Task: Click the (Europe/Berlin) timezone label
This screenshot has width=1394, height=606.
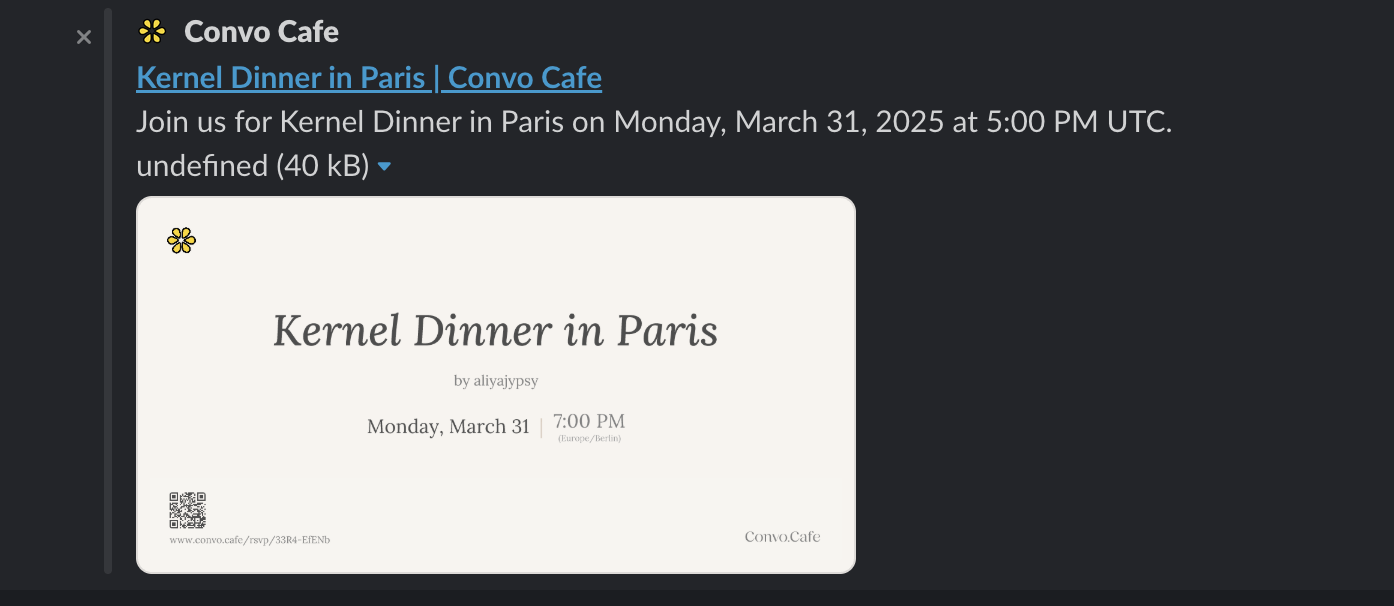Action: click(x=589, y=438)
